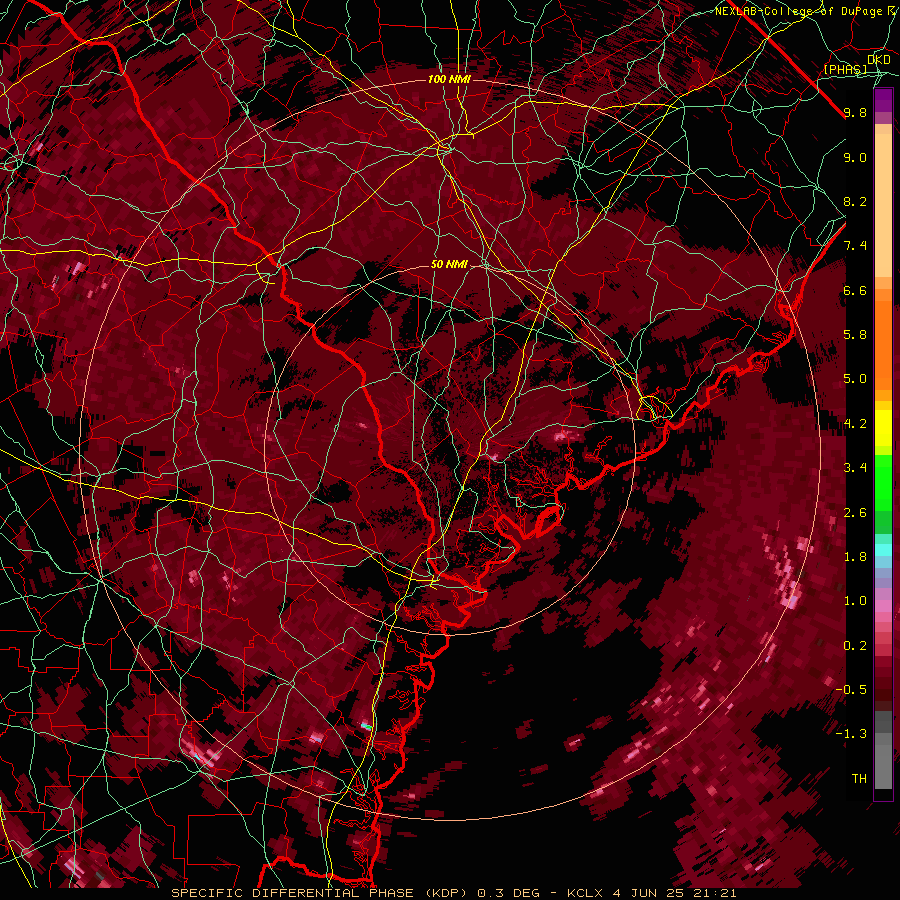Select the -0.5 scale value

[851, 690]
